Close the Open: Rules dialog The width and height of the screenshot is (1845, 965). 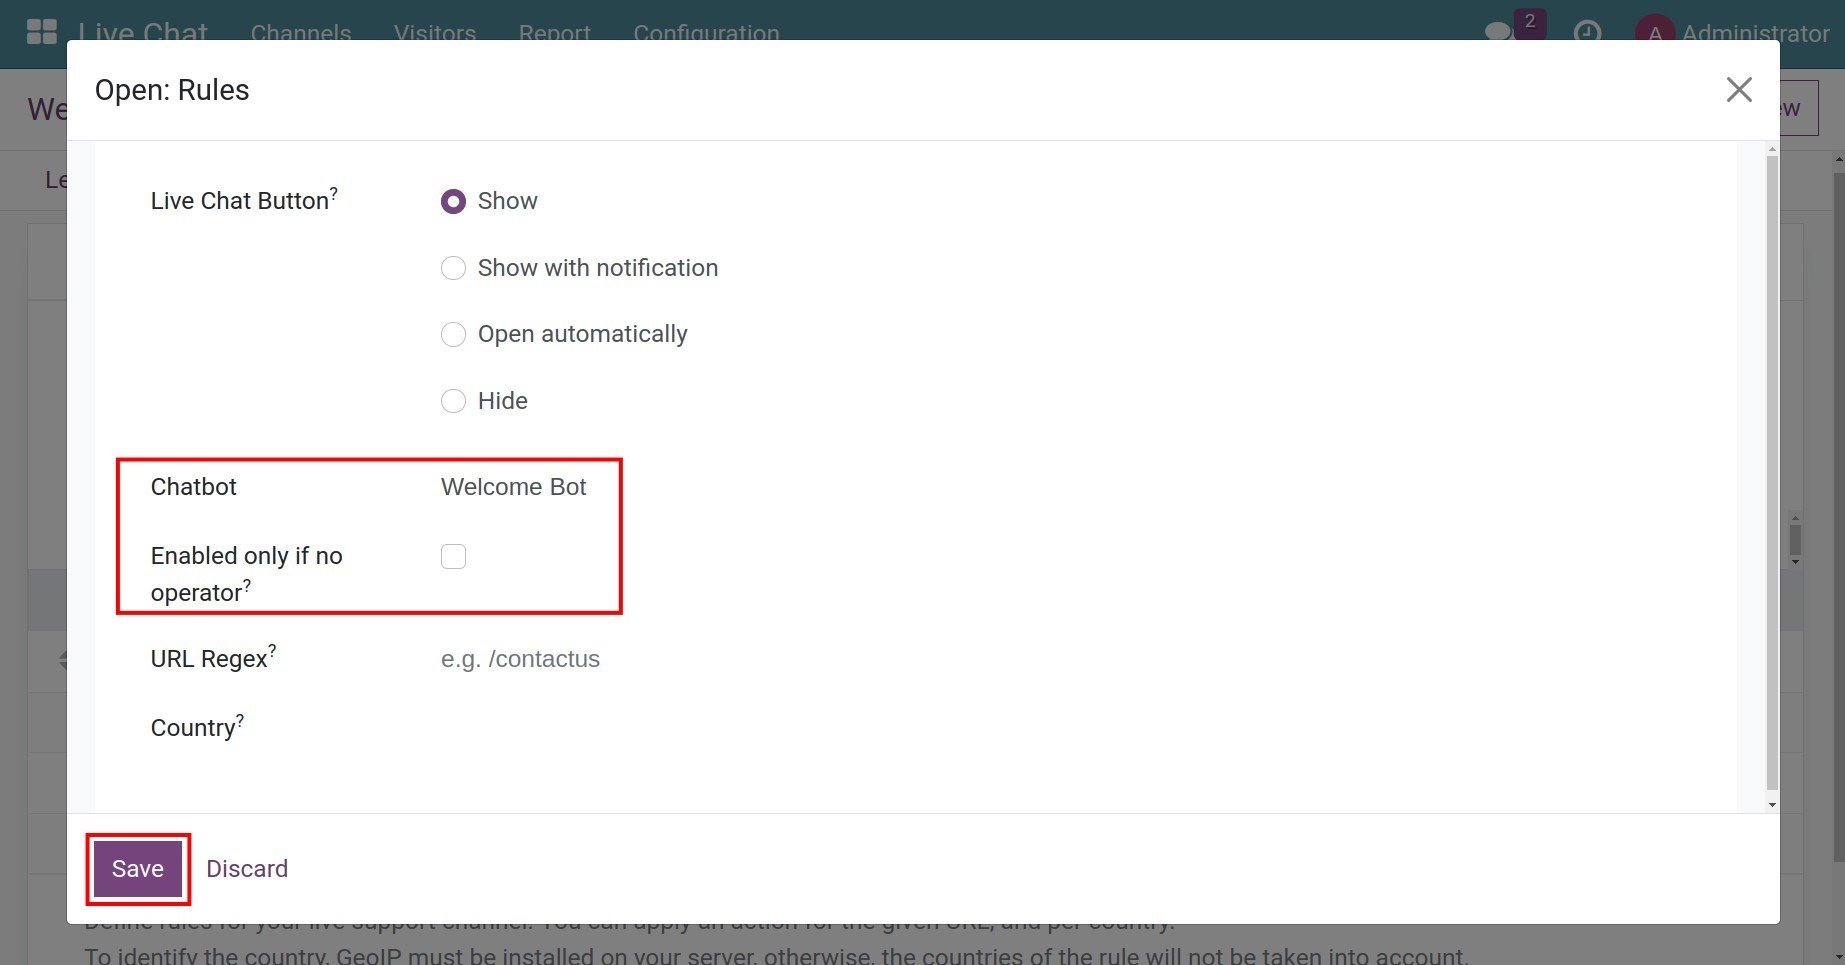(x=1739, y=90)
